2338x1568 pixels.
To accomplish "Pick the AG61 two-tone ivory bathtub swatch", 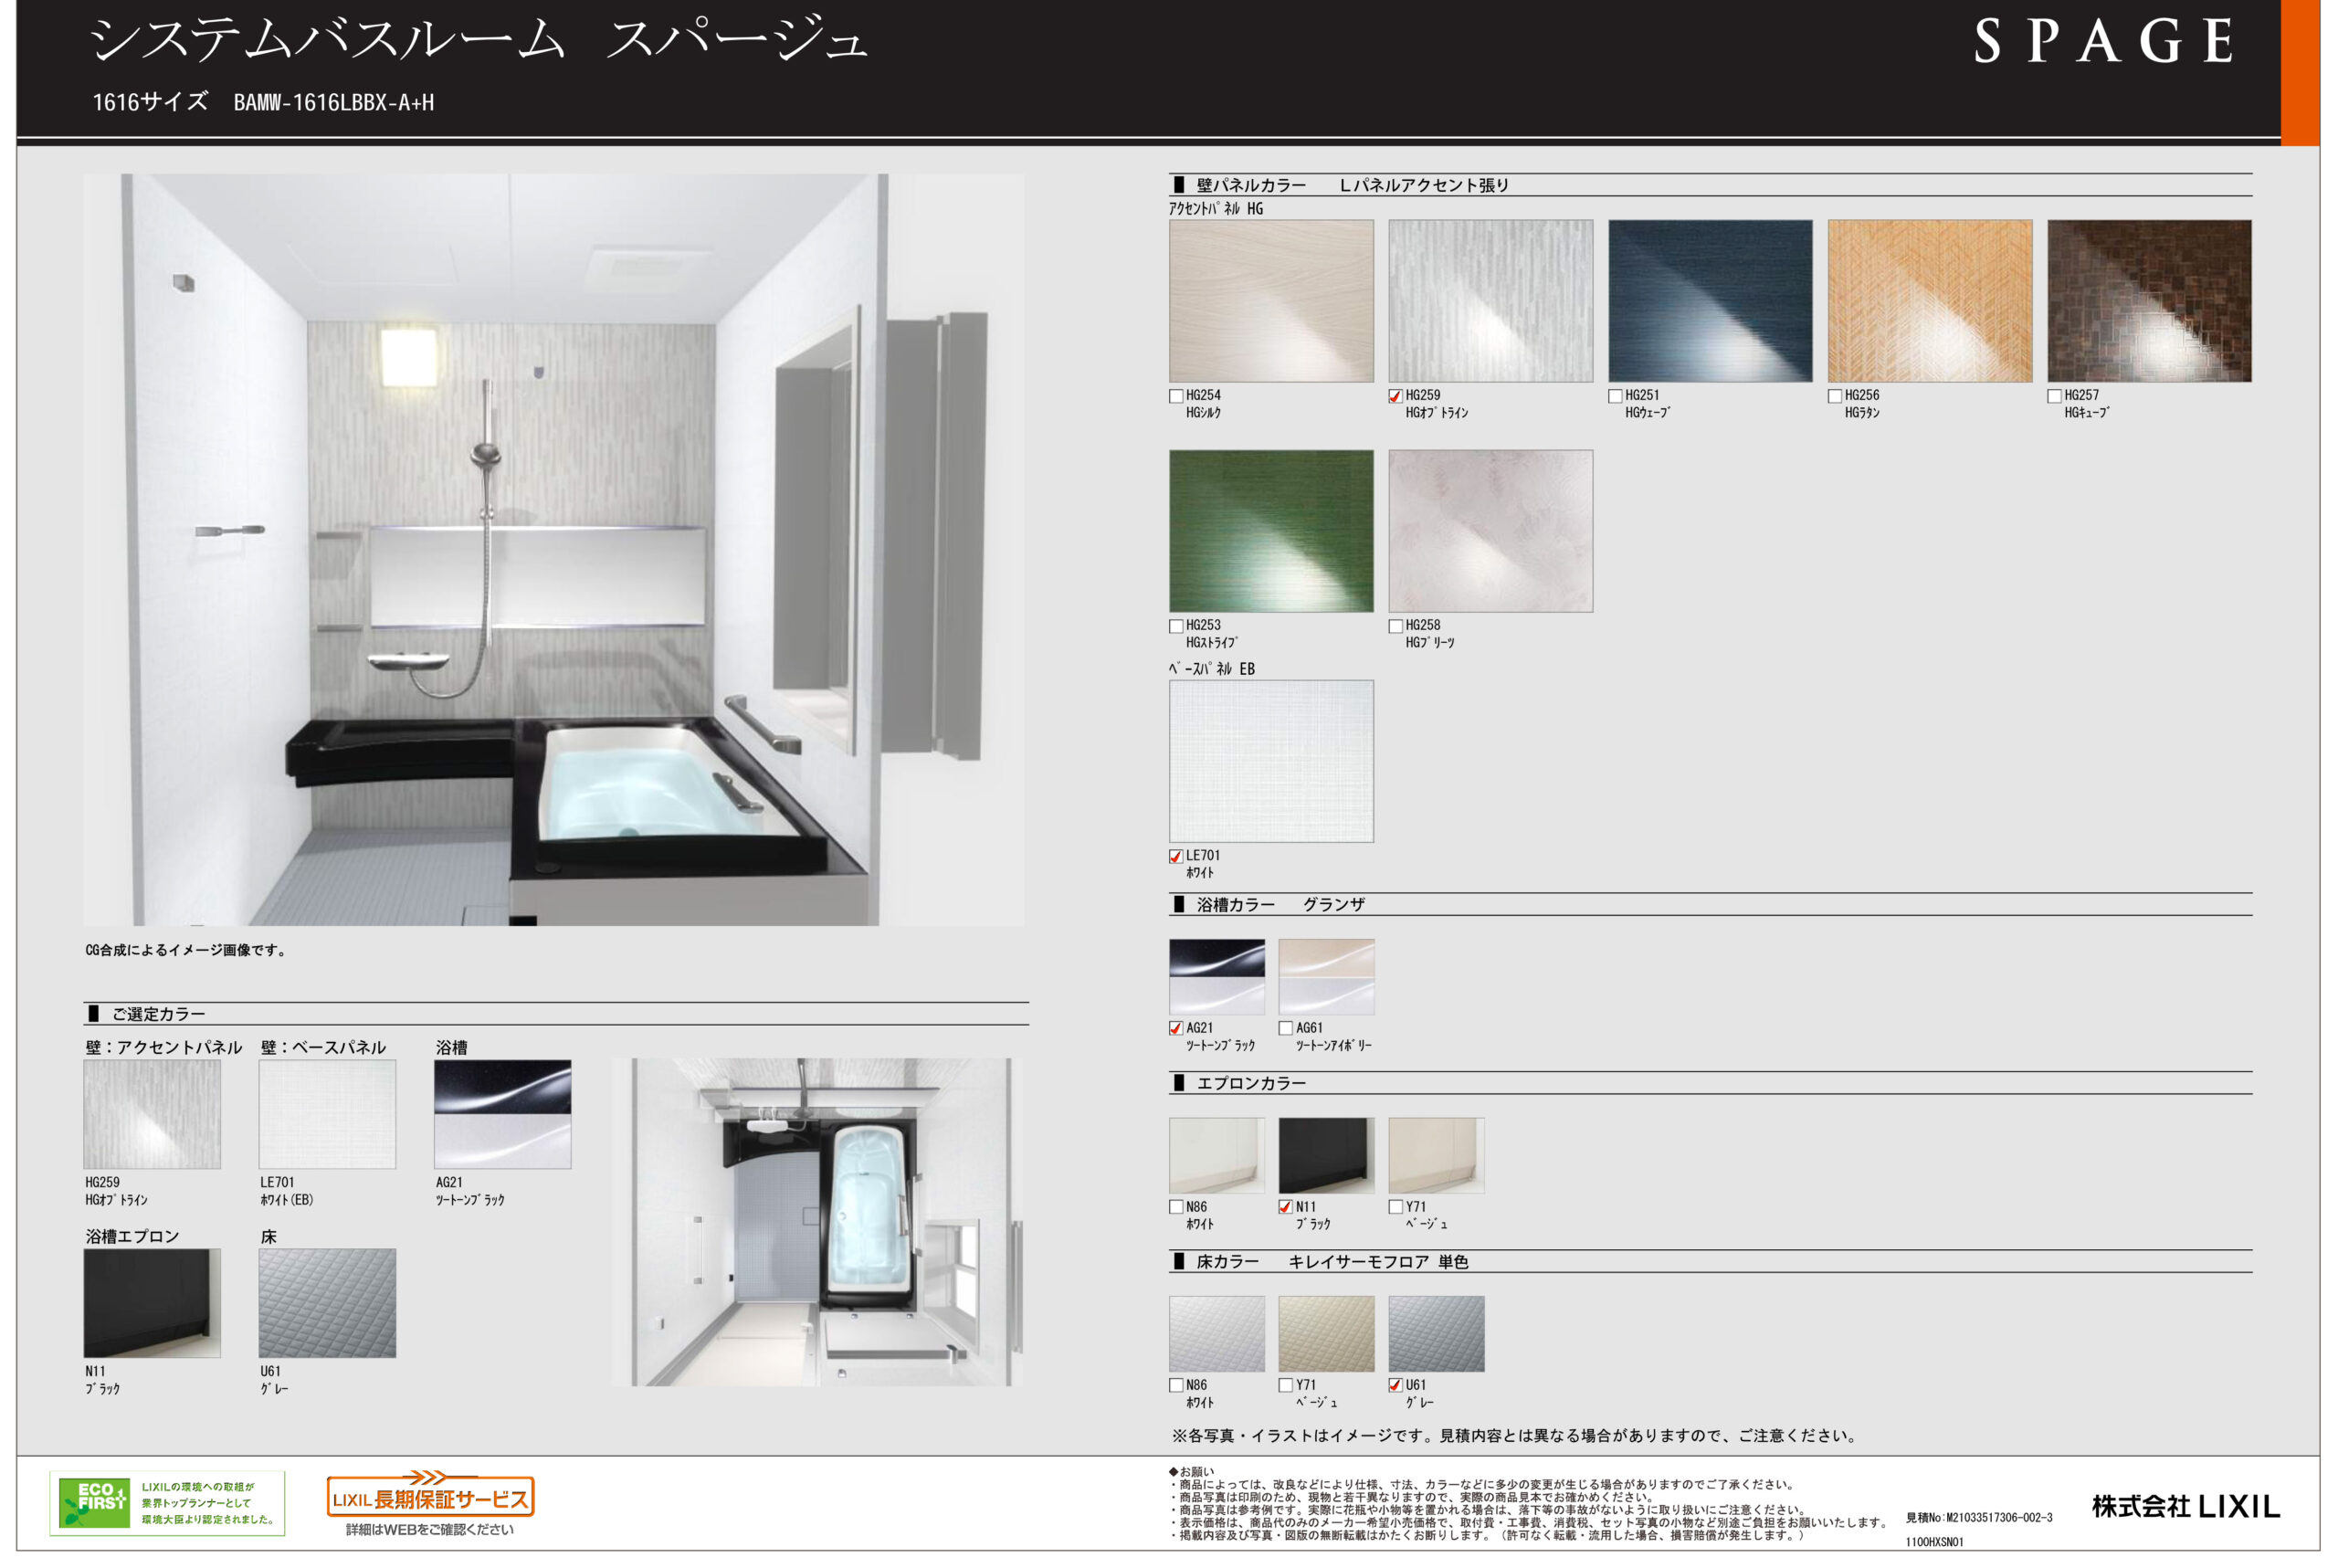I will (1326, 976).
